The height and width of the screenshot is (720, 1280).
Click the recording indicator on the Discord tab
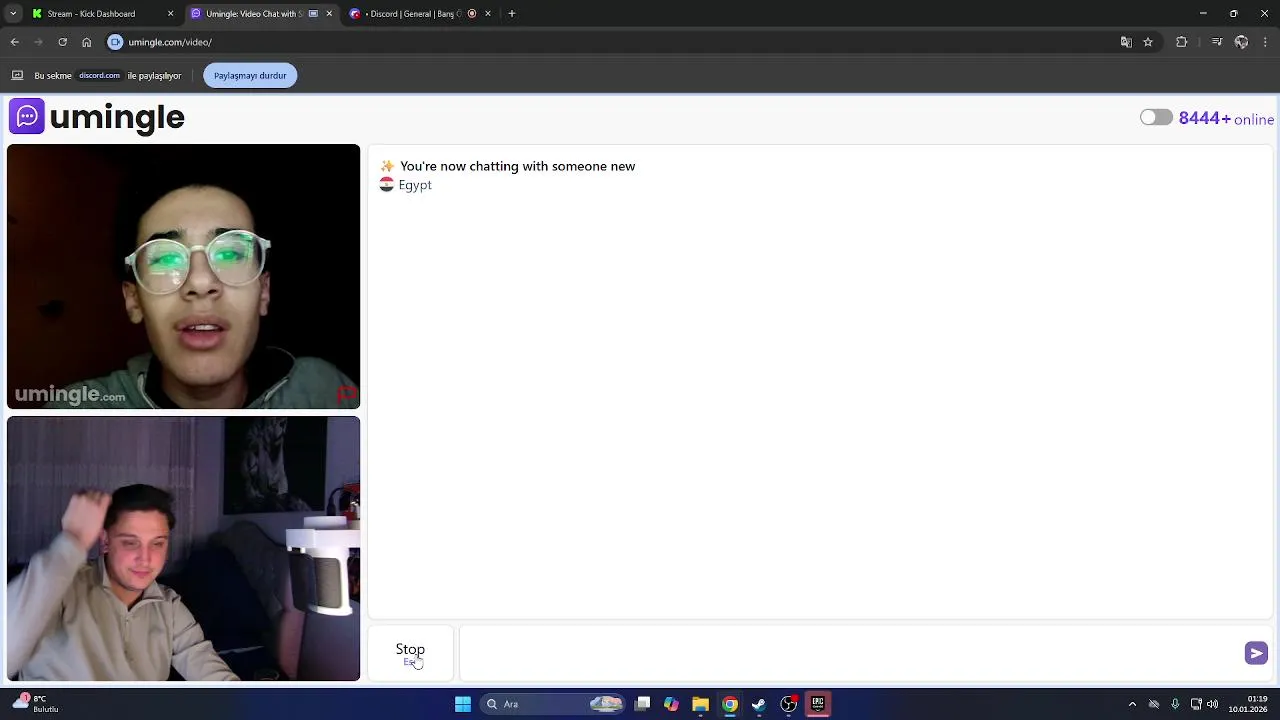pyautogui.click(x=472, y=14)
